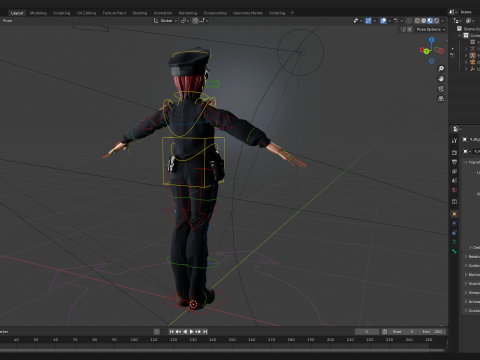Image resolution: width=480 pixels, height=360 pixels.
Task: Go to the Texture Paint workspace
Action: (x=114, y=13)
